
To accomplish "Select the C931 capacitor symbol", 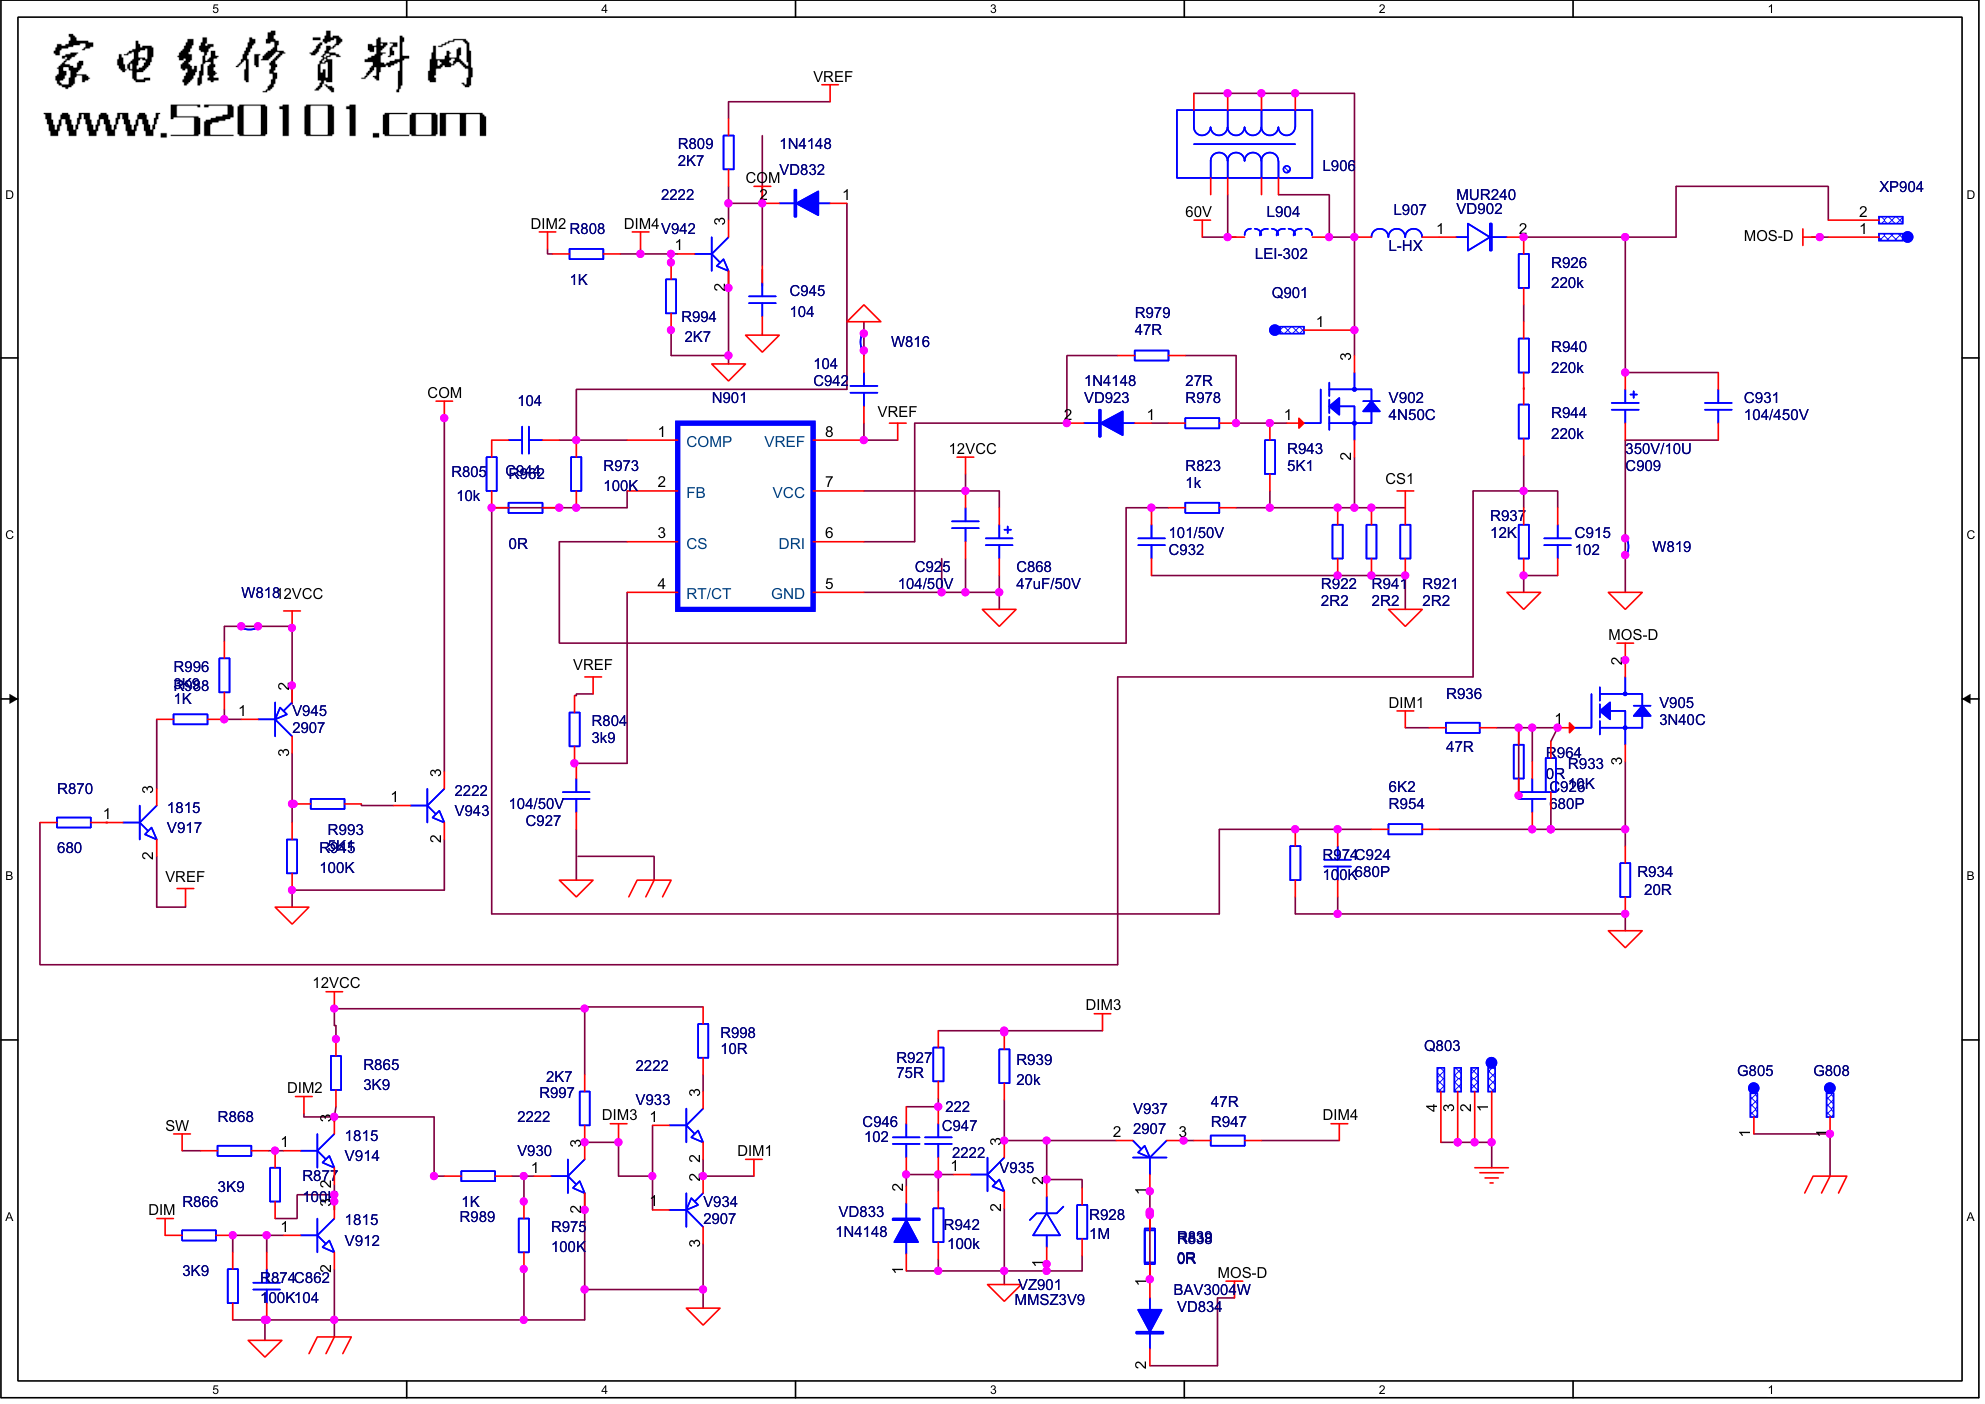I will pyautogui.click(x=1718, y=407).
